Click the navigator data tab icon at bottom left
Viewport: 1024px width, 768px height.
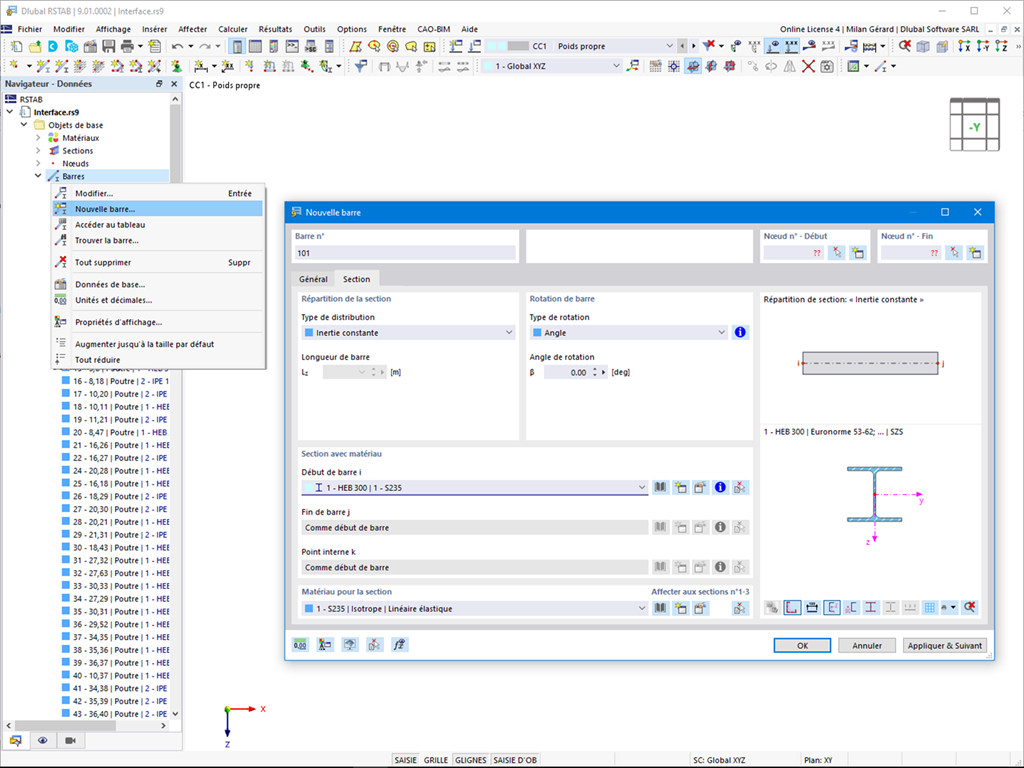click(16, 741)
